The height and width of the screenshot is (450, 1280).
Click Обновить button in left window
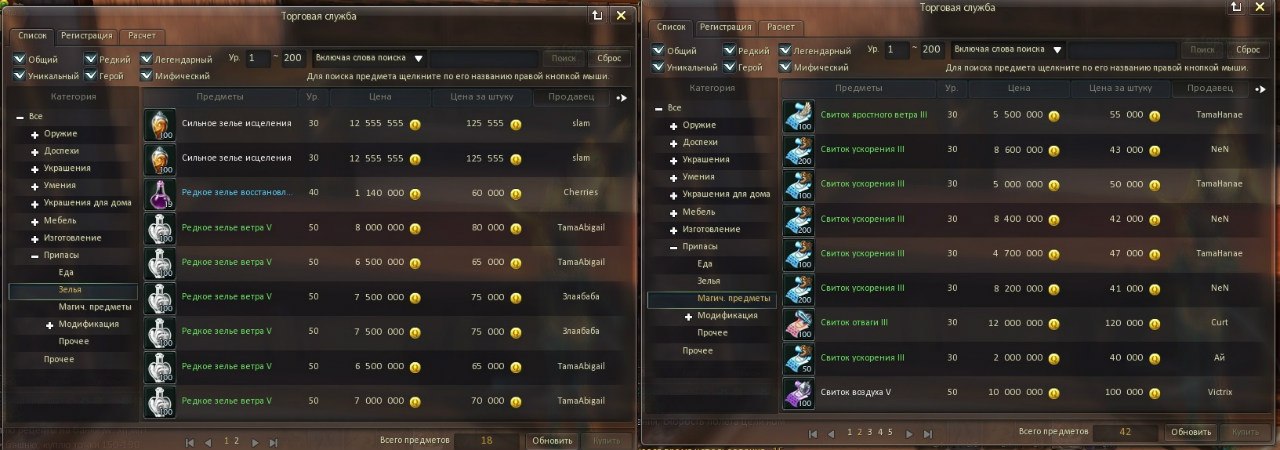[552, 440]
